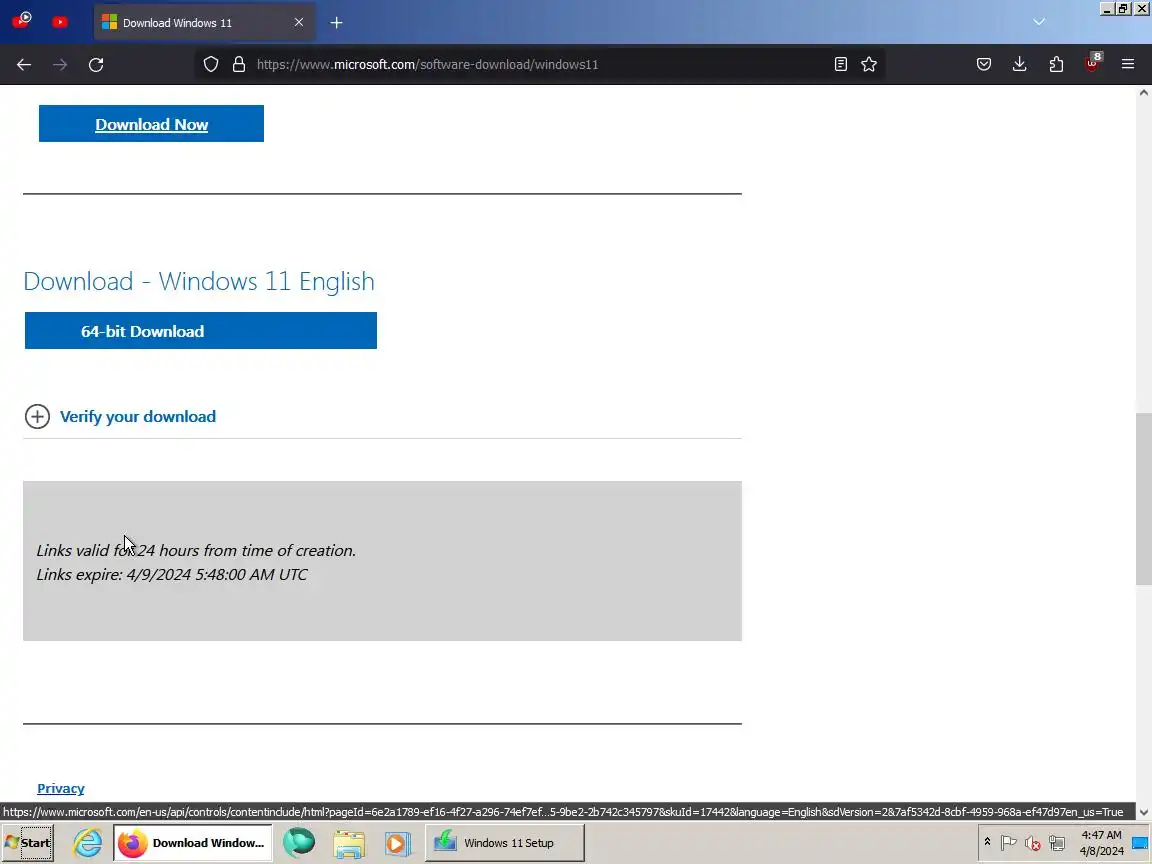
Task: Click the site security padlock icon
Action: [x=239, y=65]
